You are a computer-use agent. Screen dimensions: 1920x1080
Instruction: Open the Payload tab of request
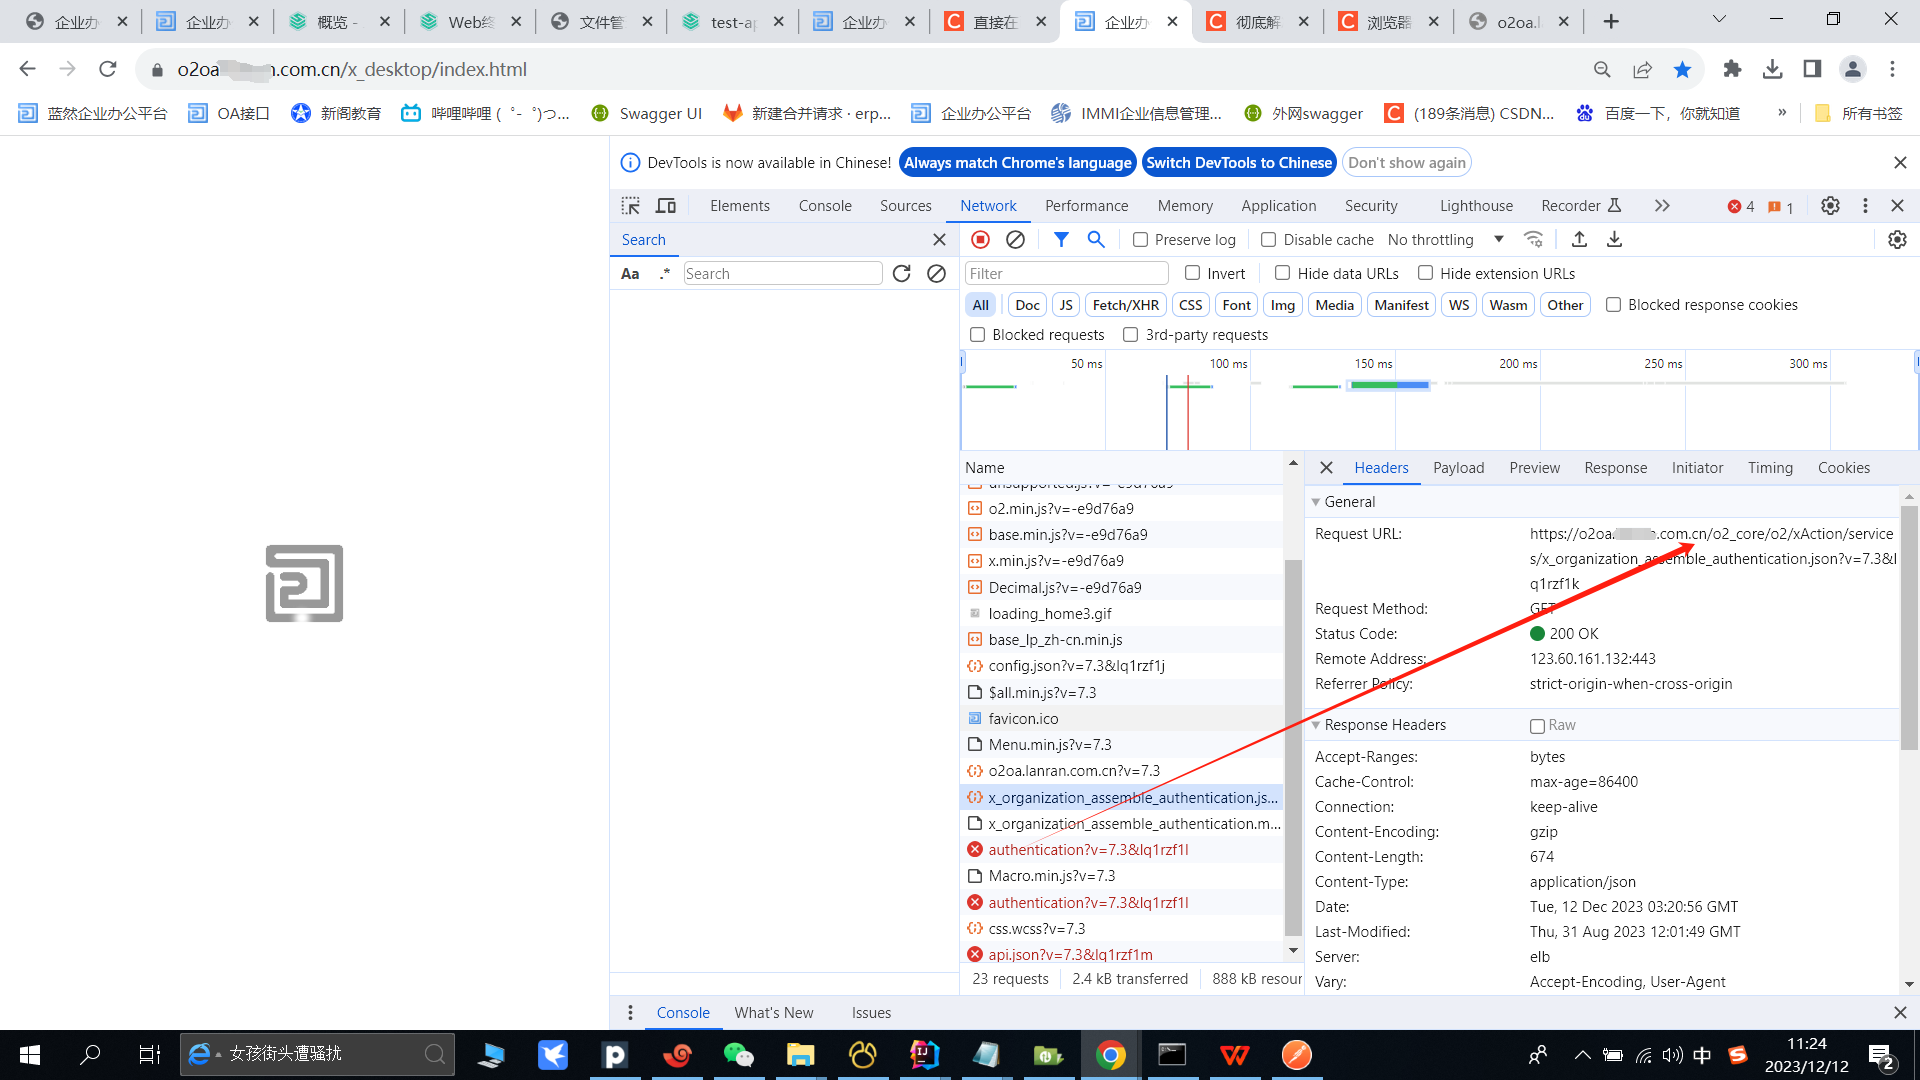pos(1458,468)
